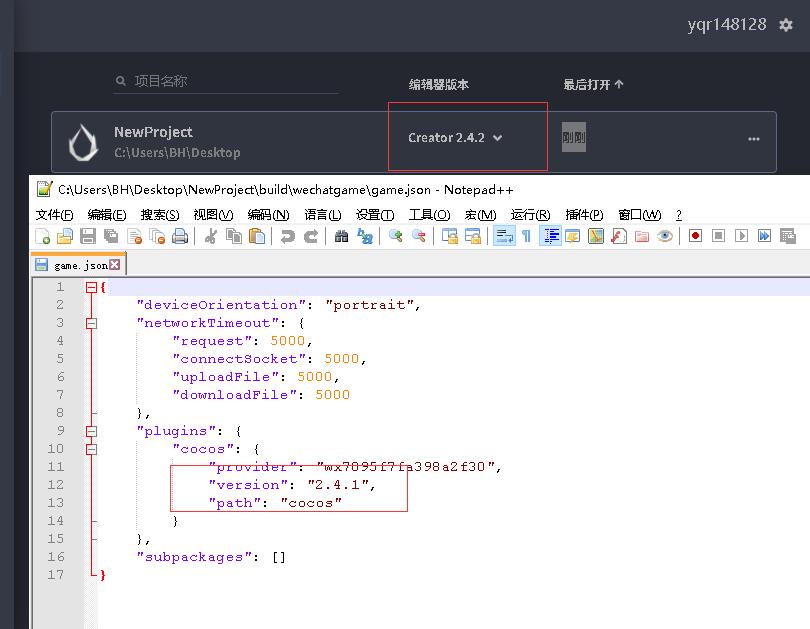Open the settings gear next to yqr148128
Viewport: 810px width, 629px height.
pyautogui.click(x=786, y=25)
